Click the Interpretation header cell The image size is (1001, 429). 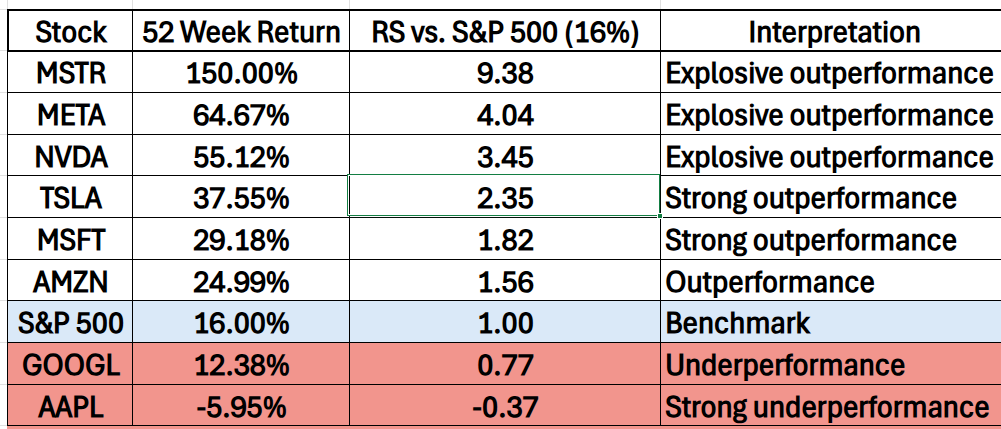(834, 32)
